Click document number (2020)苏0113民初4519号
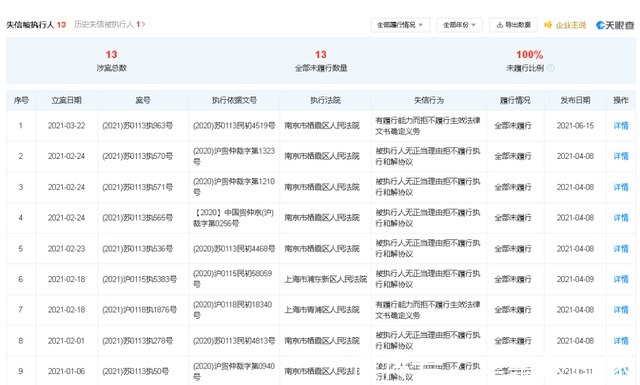The width and height of the screenshot is (640, 385). click(234, 126)
